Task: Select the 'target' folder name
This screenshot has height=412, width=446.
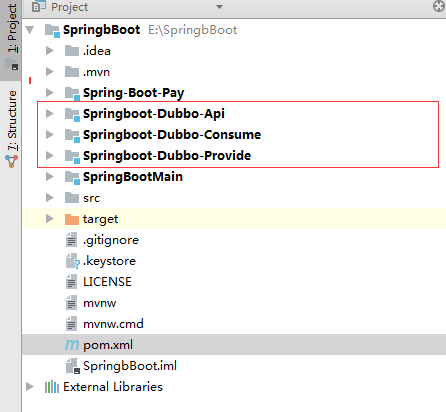Action: click(100, 219)
